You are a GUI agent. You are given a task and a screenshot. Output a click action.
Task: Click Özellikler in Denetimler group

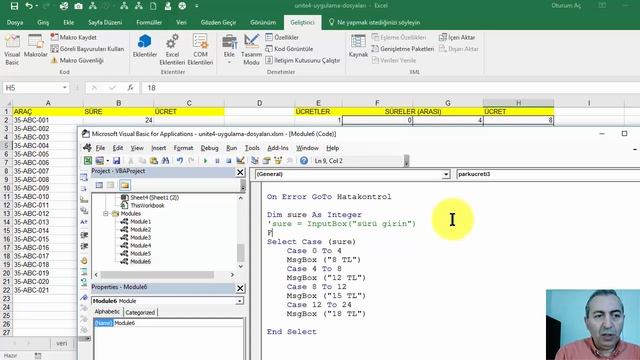[x=282, y=37]
